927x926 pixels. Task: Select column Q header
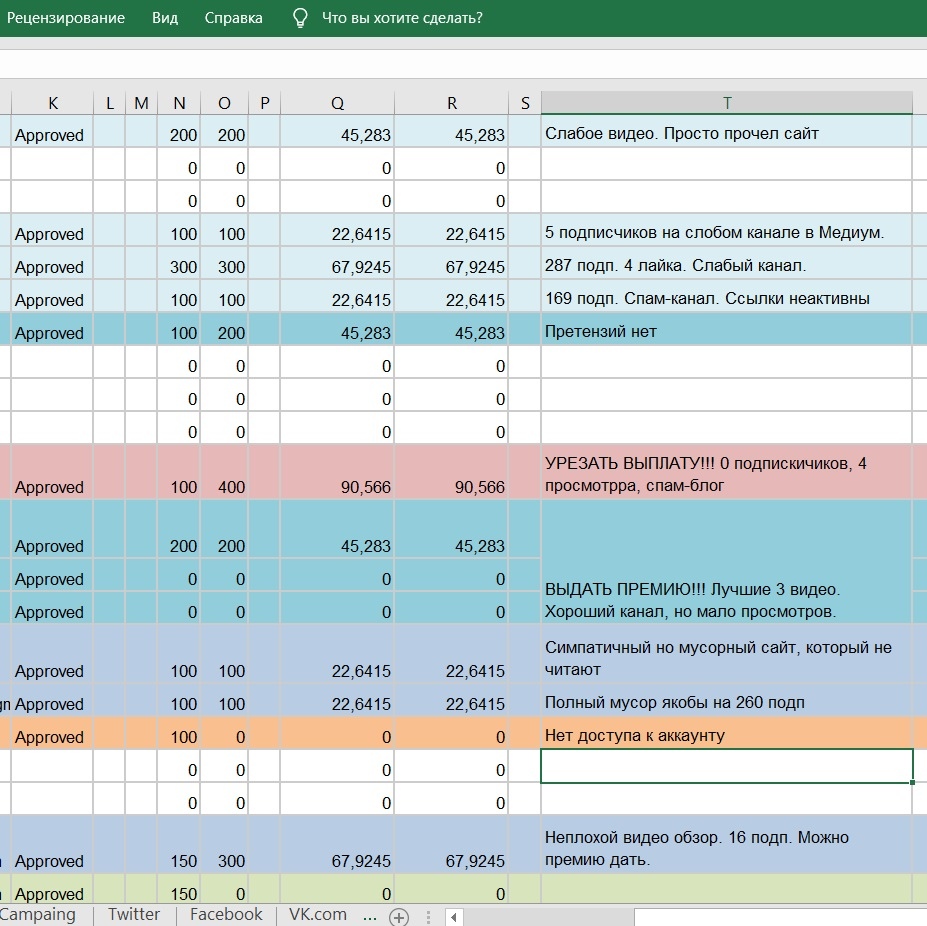[337, 103]
